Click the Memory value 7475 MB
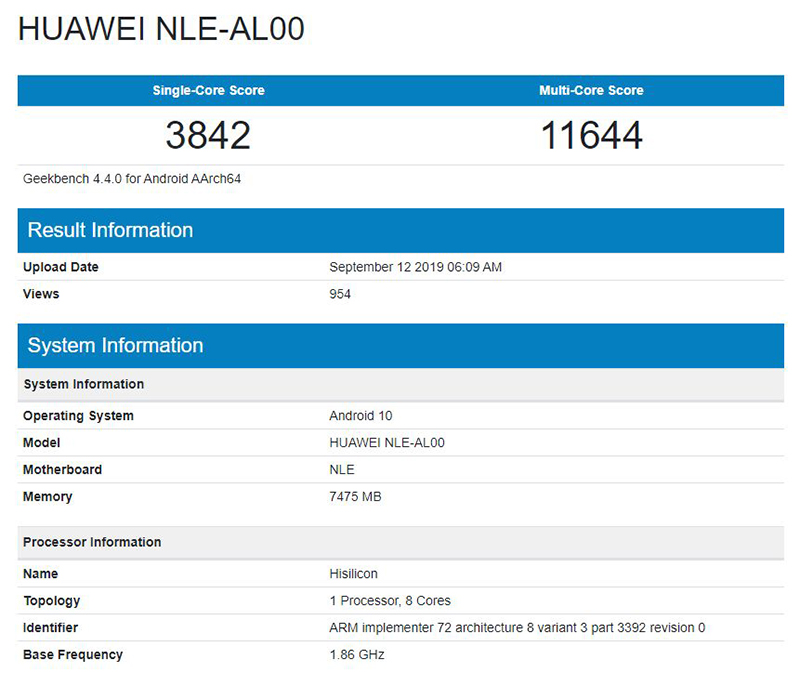 coord(355,497)
